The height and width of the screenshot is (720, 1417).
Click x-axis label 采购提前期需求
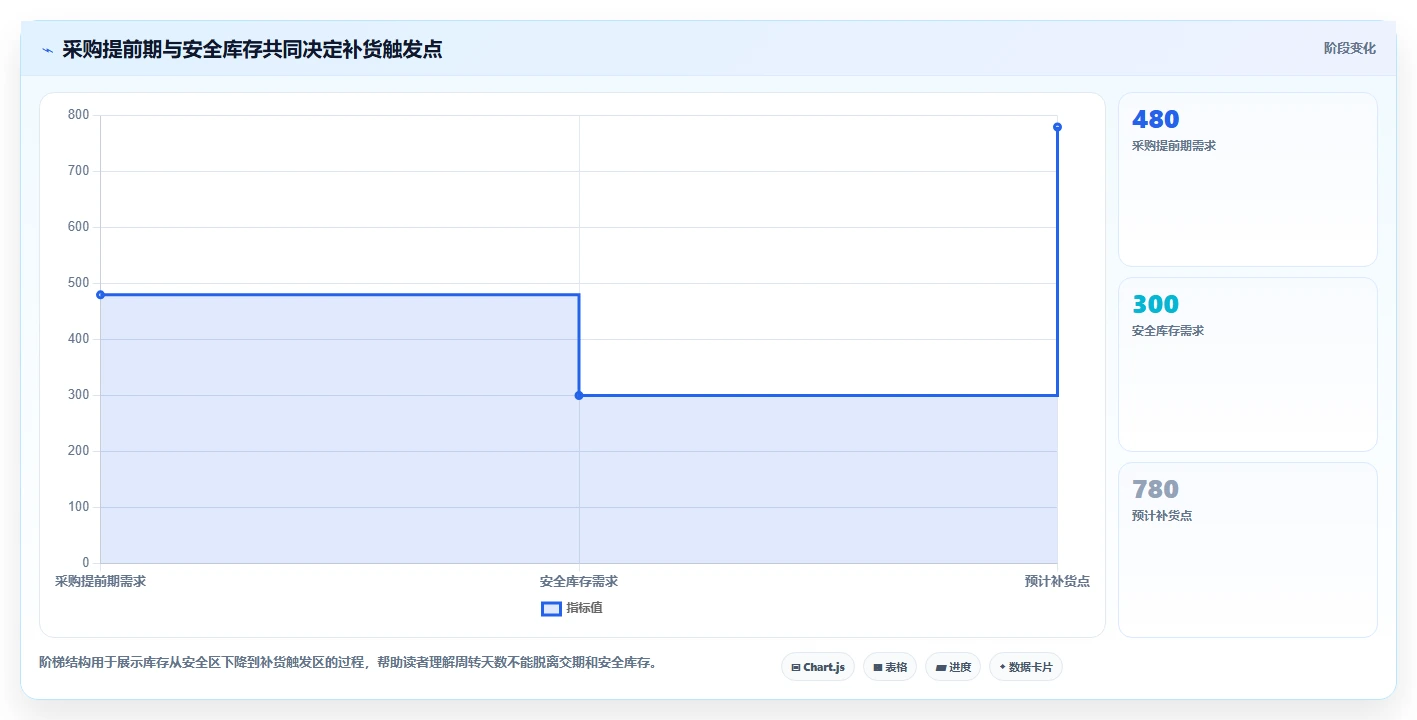click(x=100, y=581)
